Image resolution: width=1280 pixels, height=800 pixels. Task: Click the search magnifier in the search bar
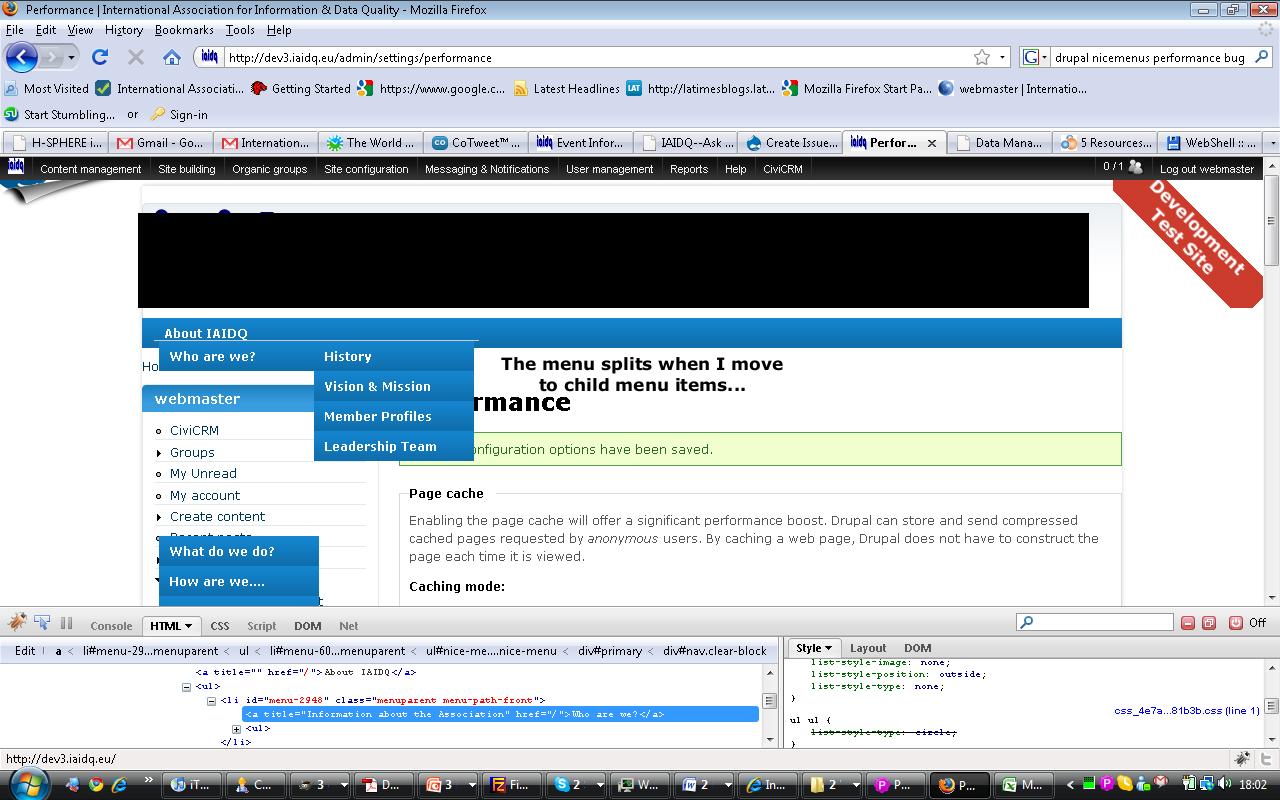[1262, 58]
